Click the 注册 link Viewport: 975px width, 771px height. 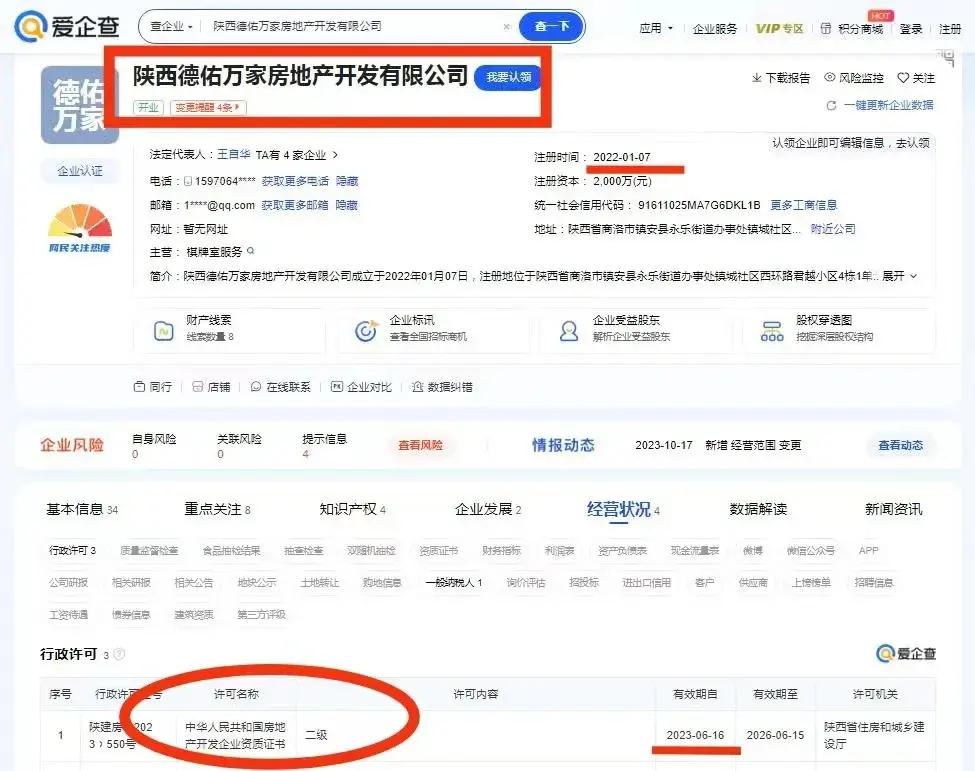[950, 29]
